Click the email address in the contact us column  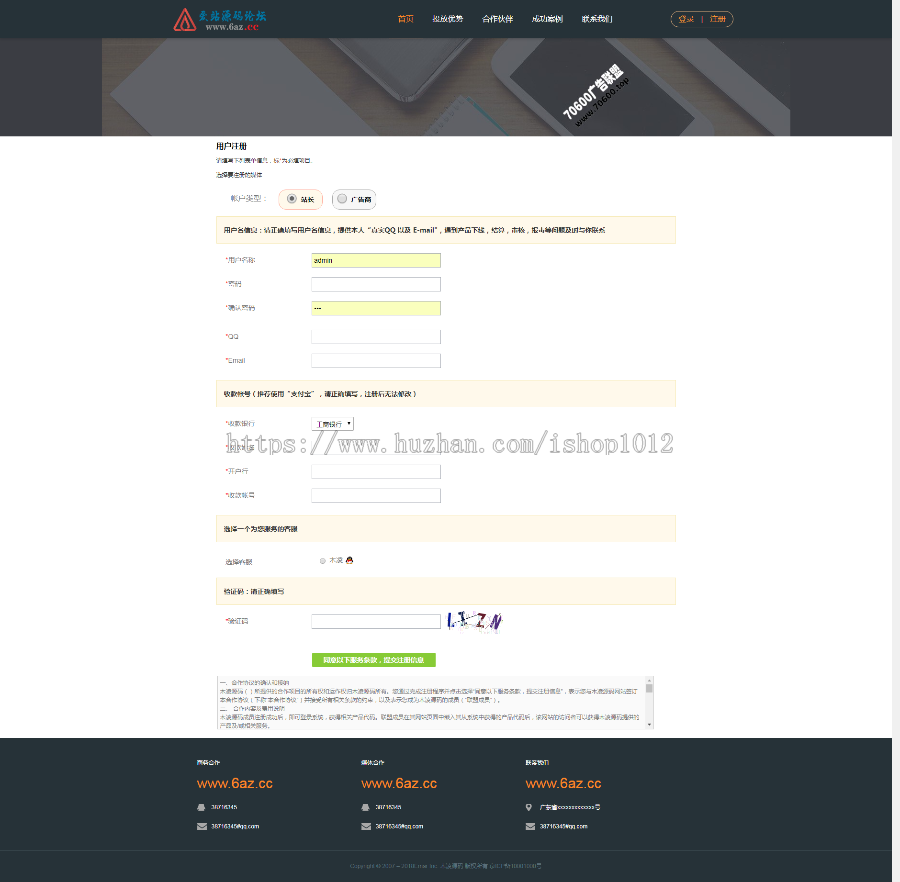pos(563,826)
